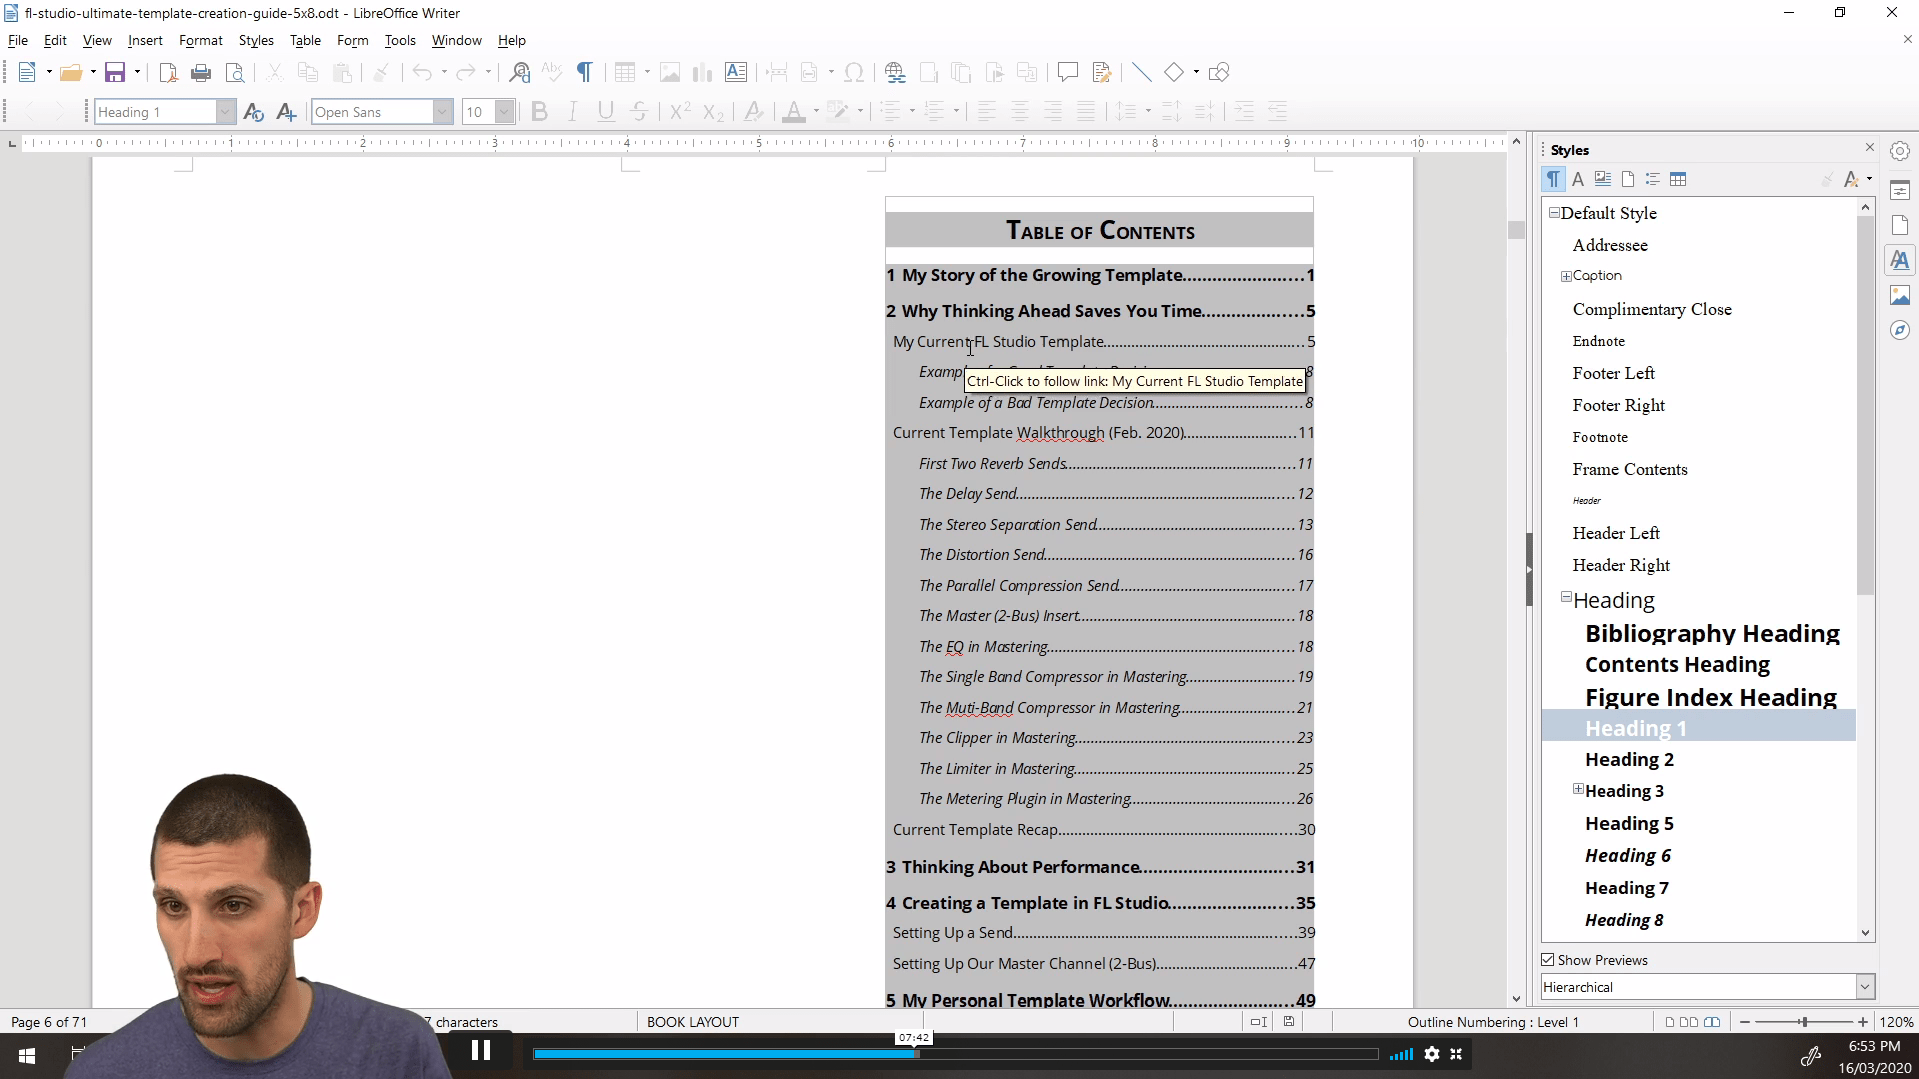Export the document directly as PDF
Screen dimensions: 1919x1079
tap(167, 72)
